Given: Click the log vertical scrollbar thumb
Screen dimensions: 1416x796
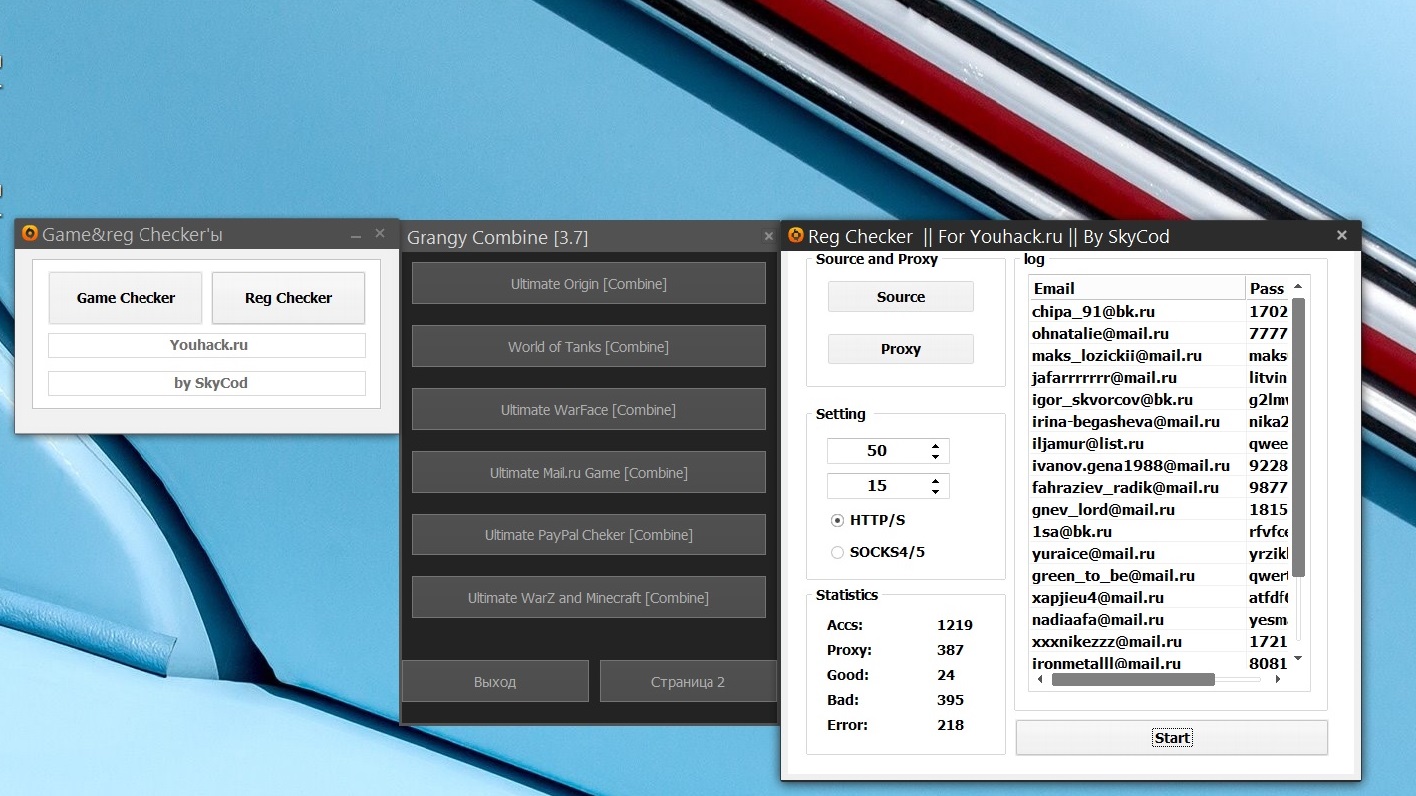Looking at the screenshot, I should tap(1298, 437).
